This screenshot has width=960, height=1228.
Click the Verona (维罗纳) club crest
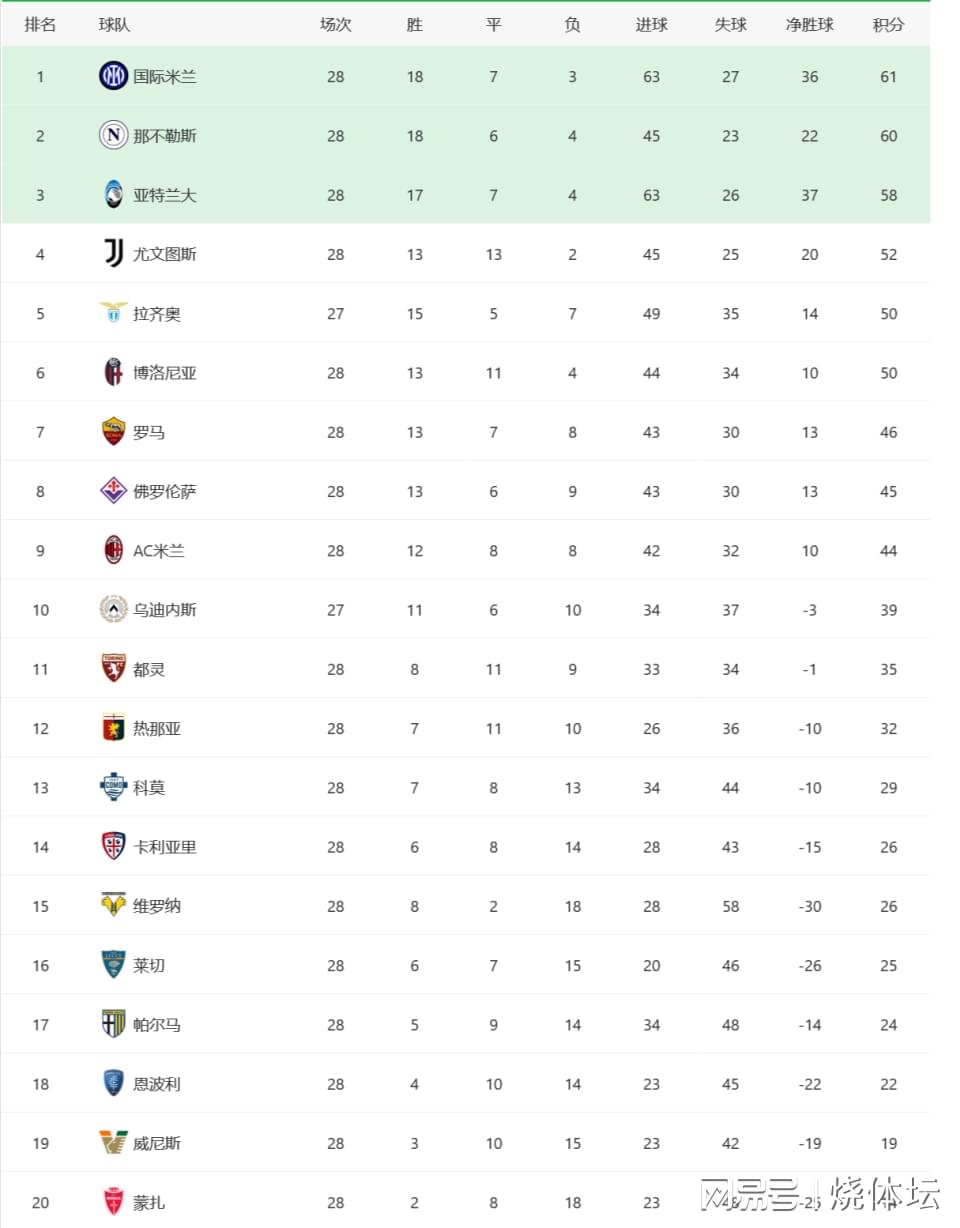114,905
